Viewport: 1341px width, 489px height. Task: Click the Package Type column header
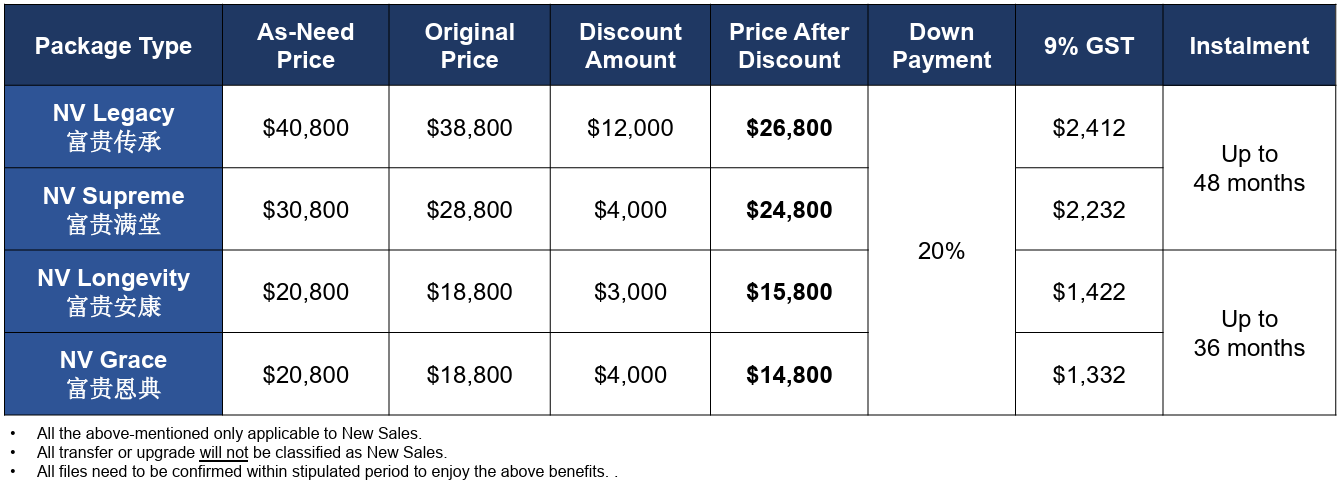point(113,46)
